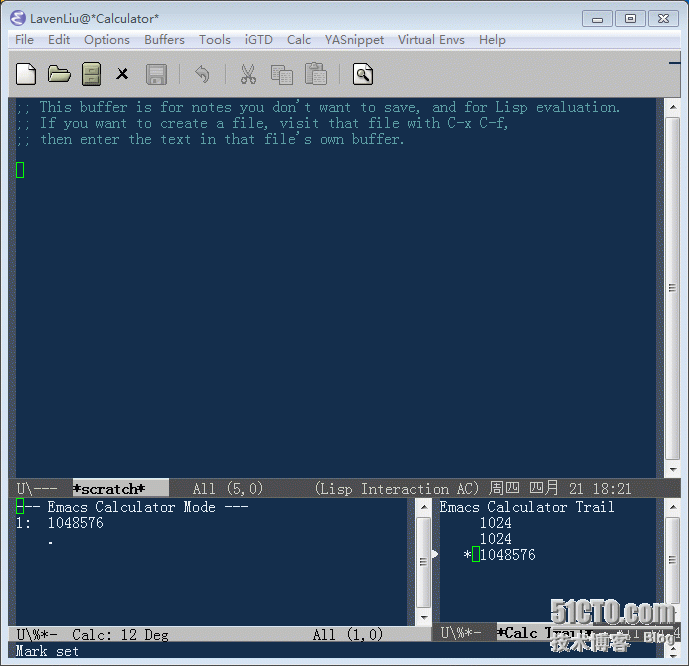Click the Calculator Trail scrollbar thumb
This screenshot has width=689, height=666.
pos(673,560)
